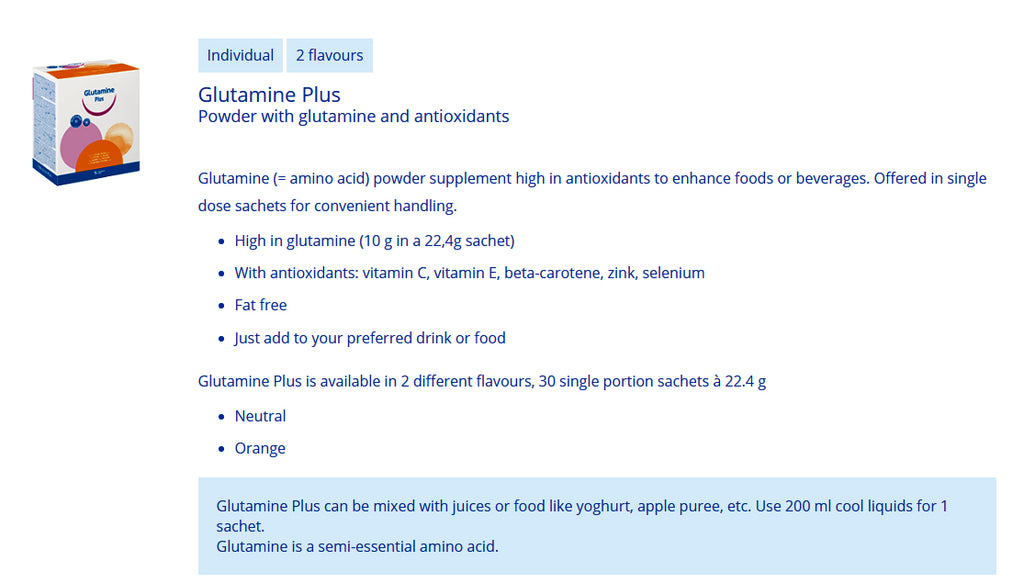Click "Just add to your preferred drink" bullet
The width and height of the screenshot is (1024, 583).
[x=370, y=338]
